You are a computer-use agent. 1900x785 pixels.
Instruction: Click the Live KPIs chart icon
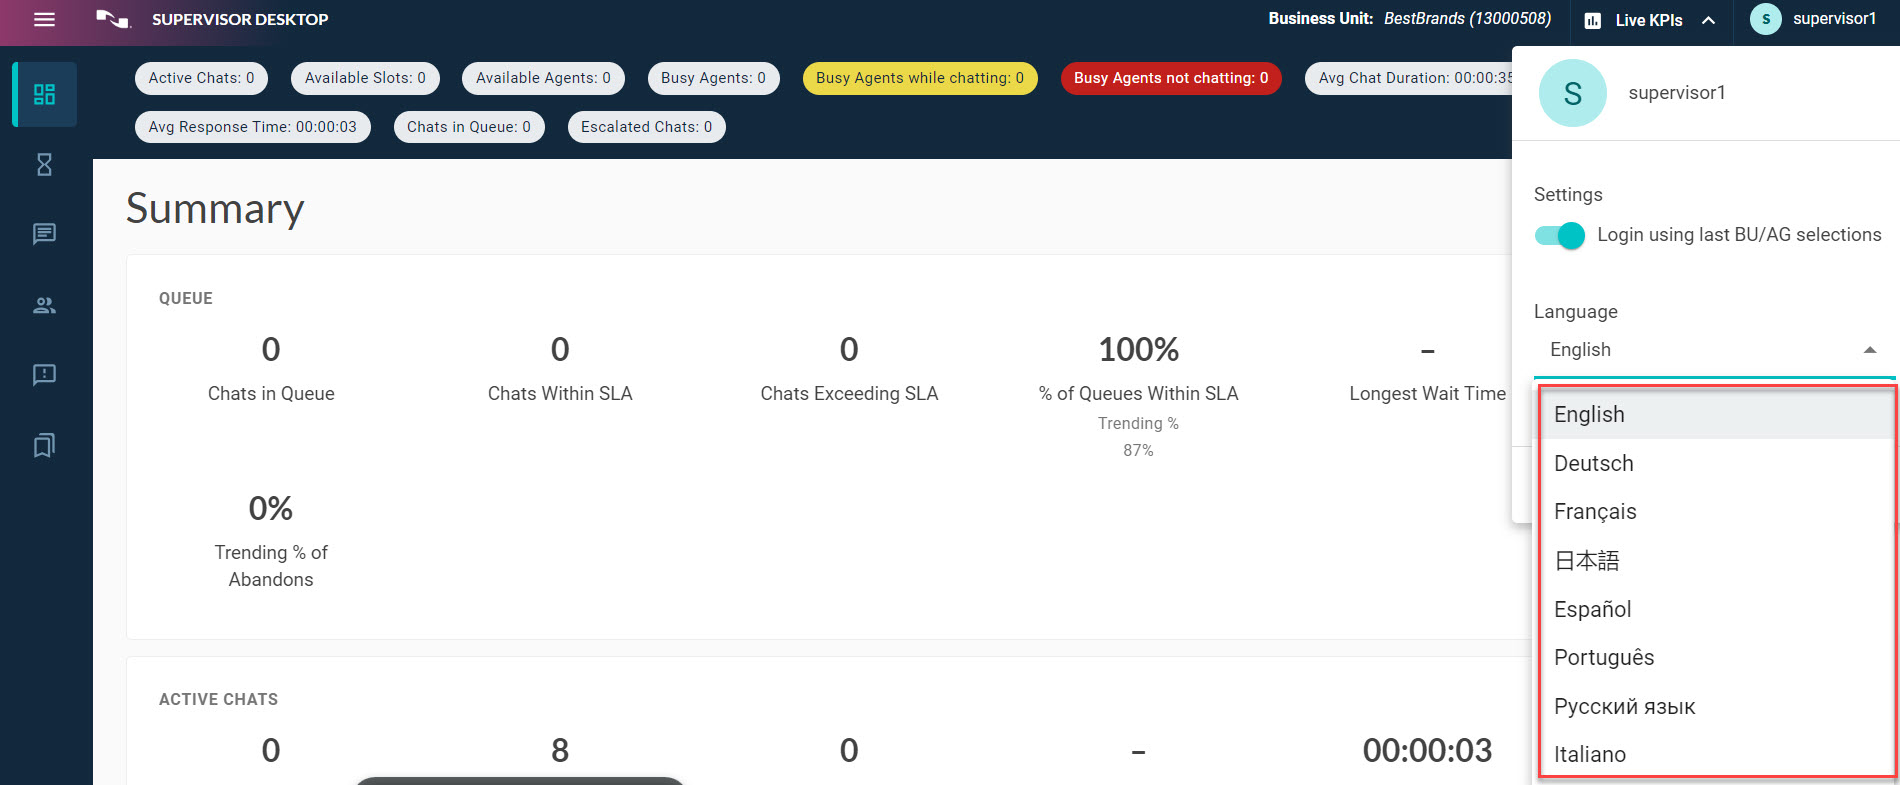pos(1593,20)
